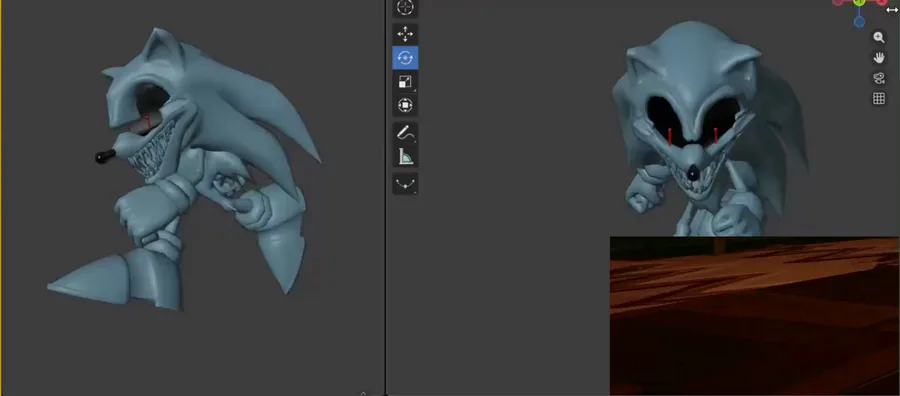Toggle the camera view button
The image size is (900, 396).
[879, 78]
